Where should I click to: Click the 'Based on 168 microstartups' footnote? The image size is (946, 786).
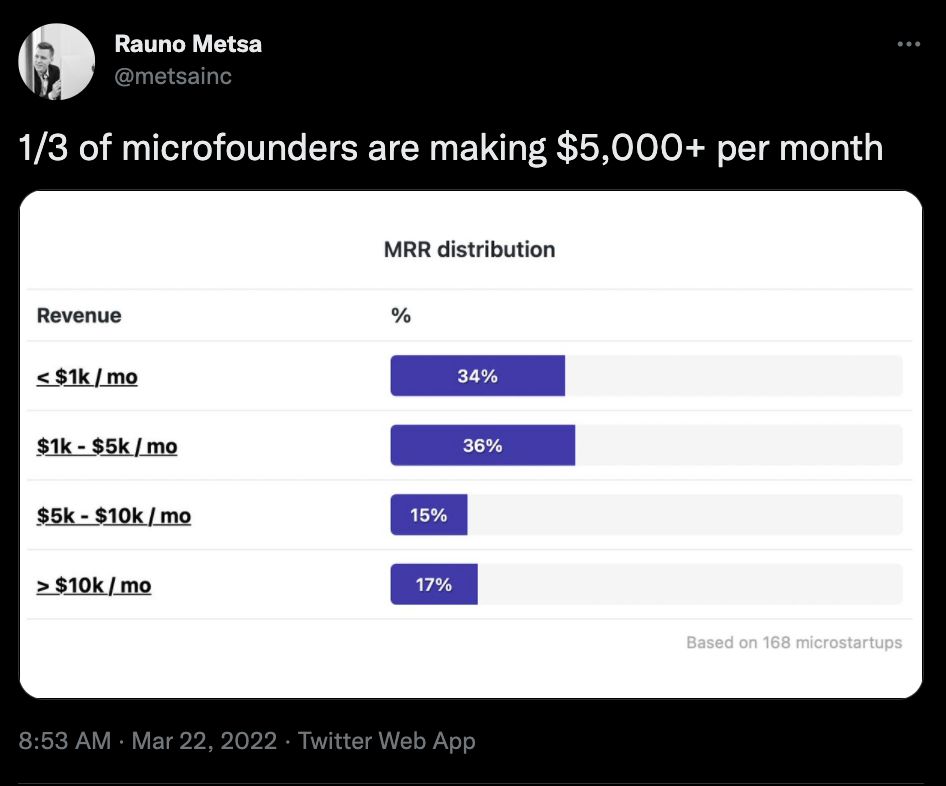coord(793,642)
